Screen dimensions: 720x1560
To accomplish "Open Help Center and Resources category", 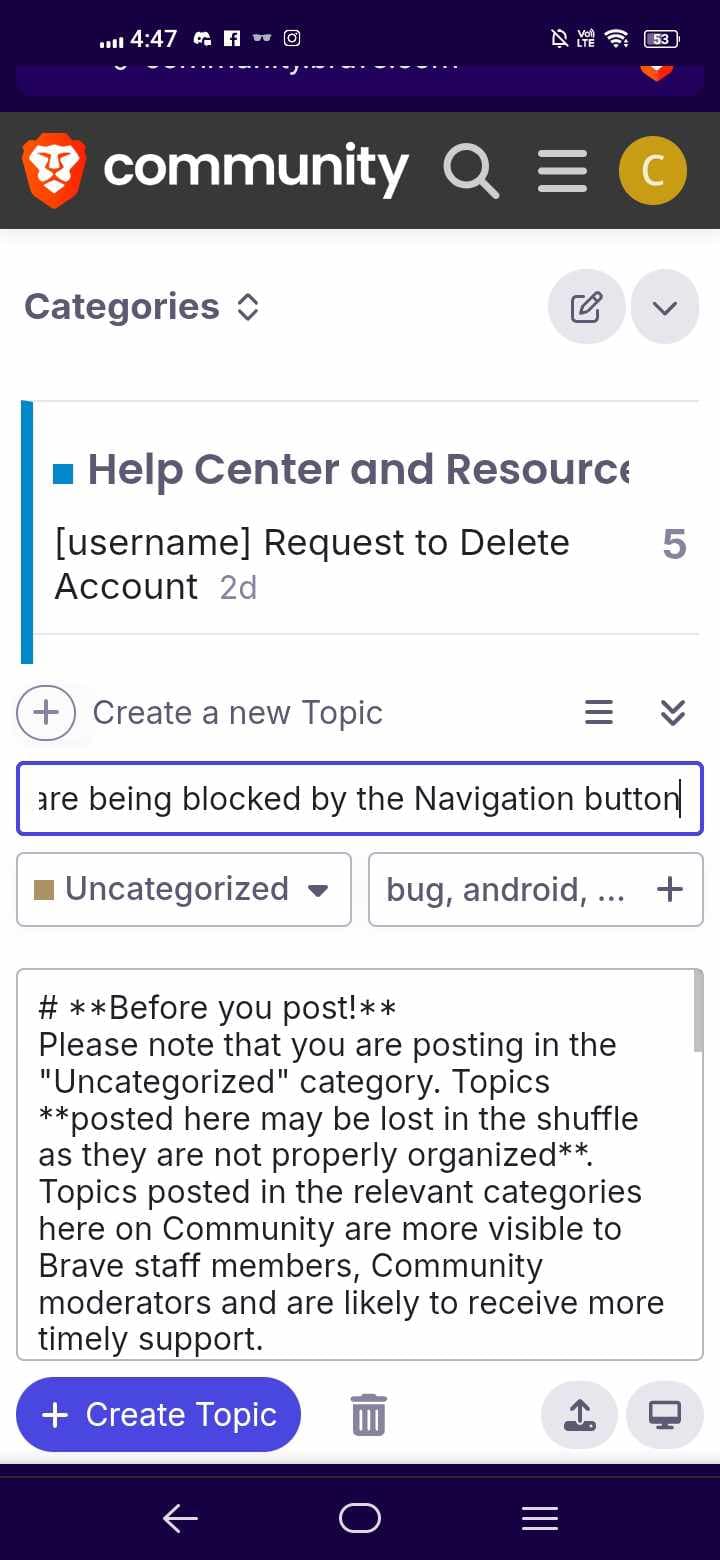I will [x=358, y=469].
